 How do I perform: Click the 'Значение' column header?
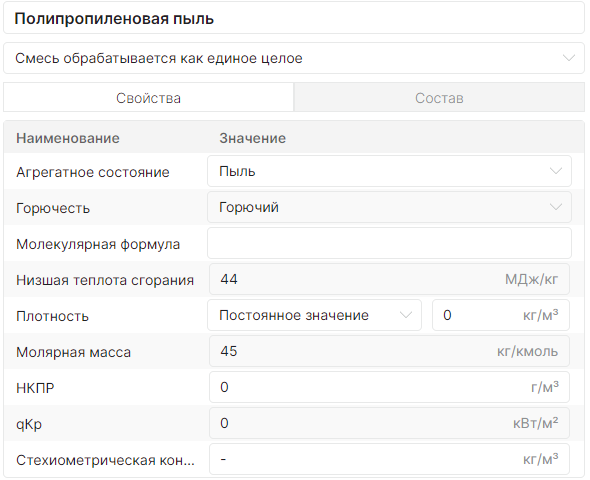252,138
